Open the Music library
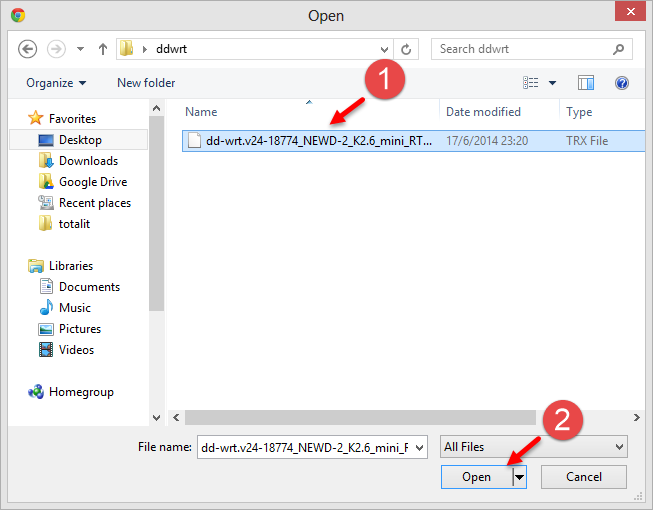The width and height of the screenshot is (653, 510). (75, 308)
